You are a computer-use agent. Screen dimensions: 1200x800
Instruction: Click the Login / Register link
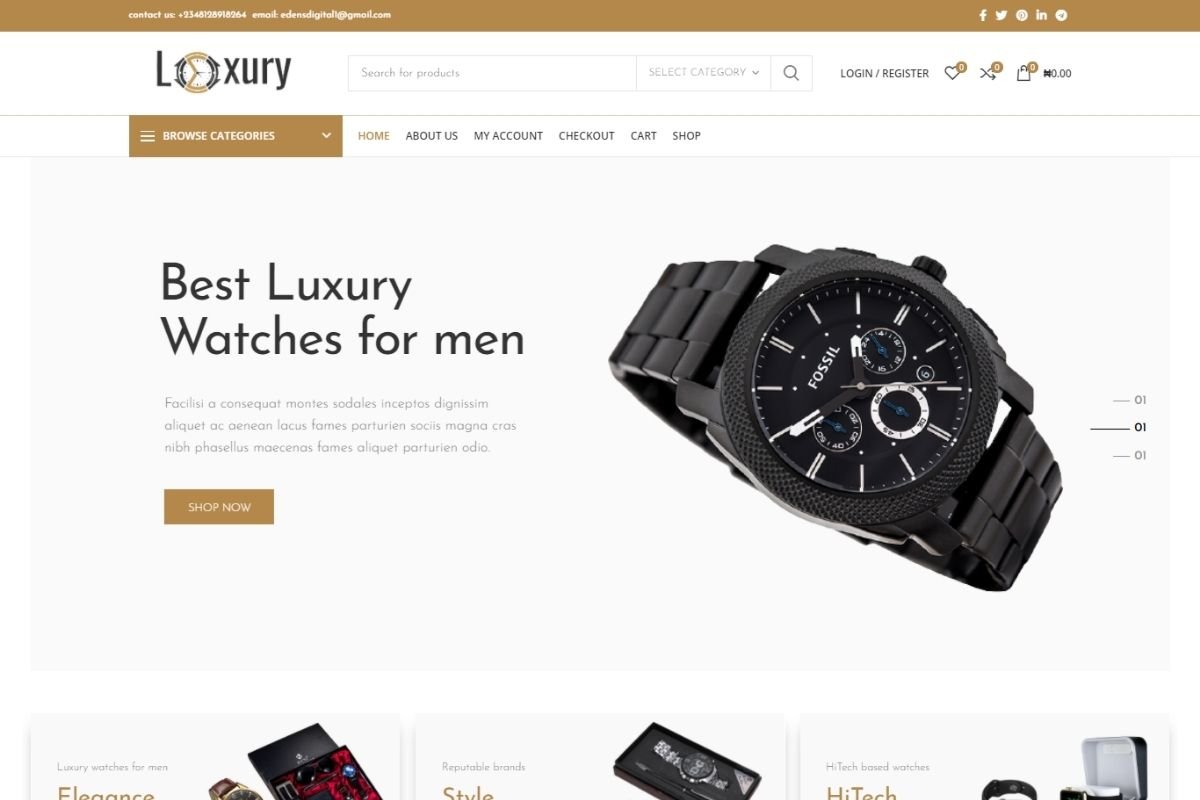tap(884, 73)
